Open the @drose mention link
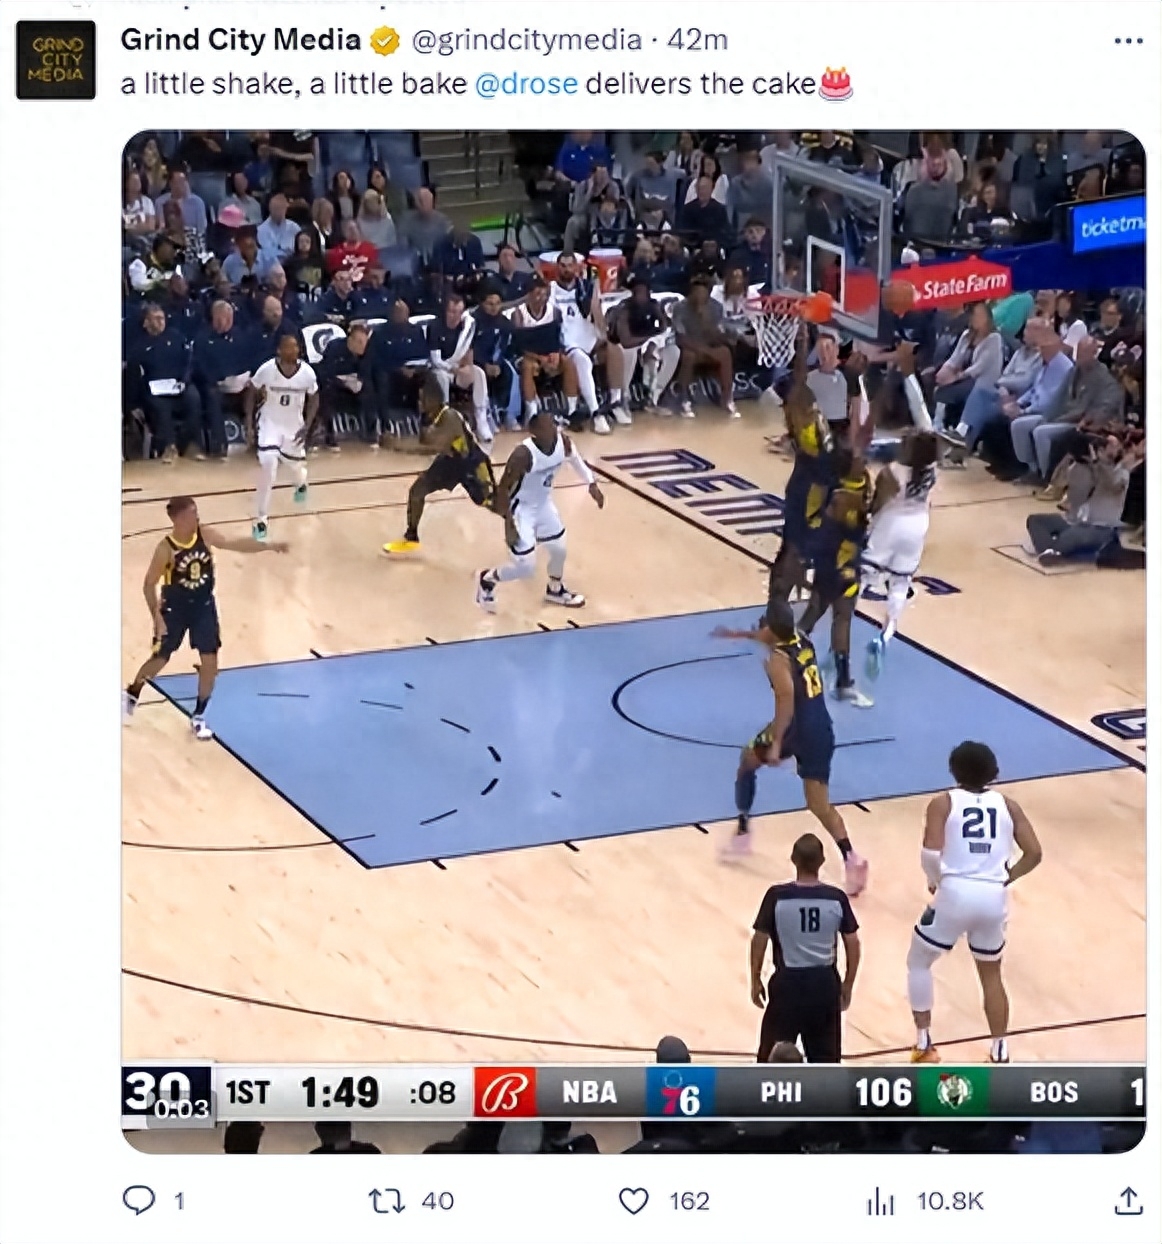 (526, 84)
